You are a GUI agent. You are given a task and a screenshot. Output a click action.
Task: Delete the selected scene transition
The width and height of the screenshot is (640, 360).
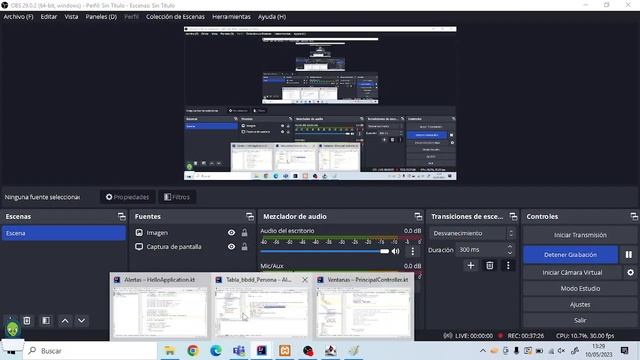[489, 266]
